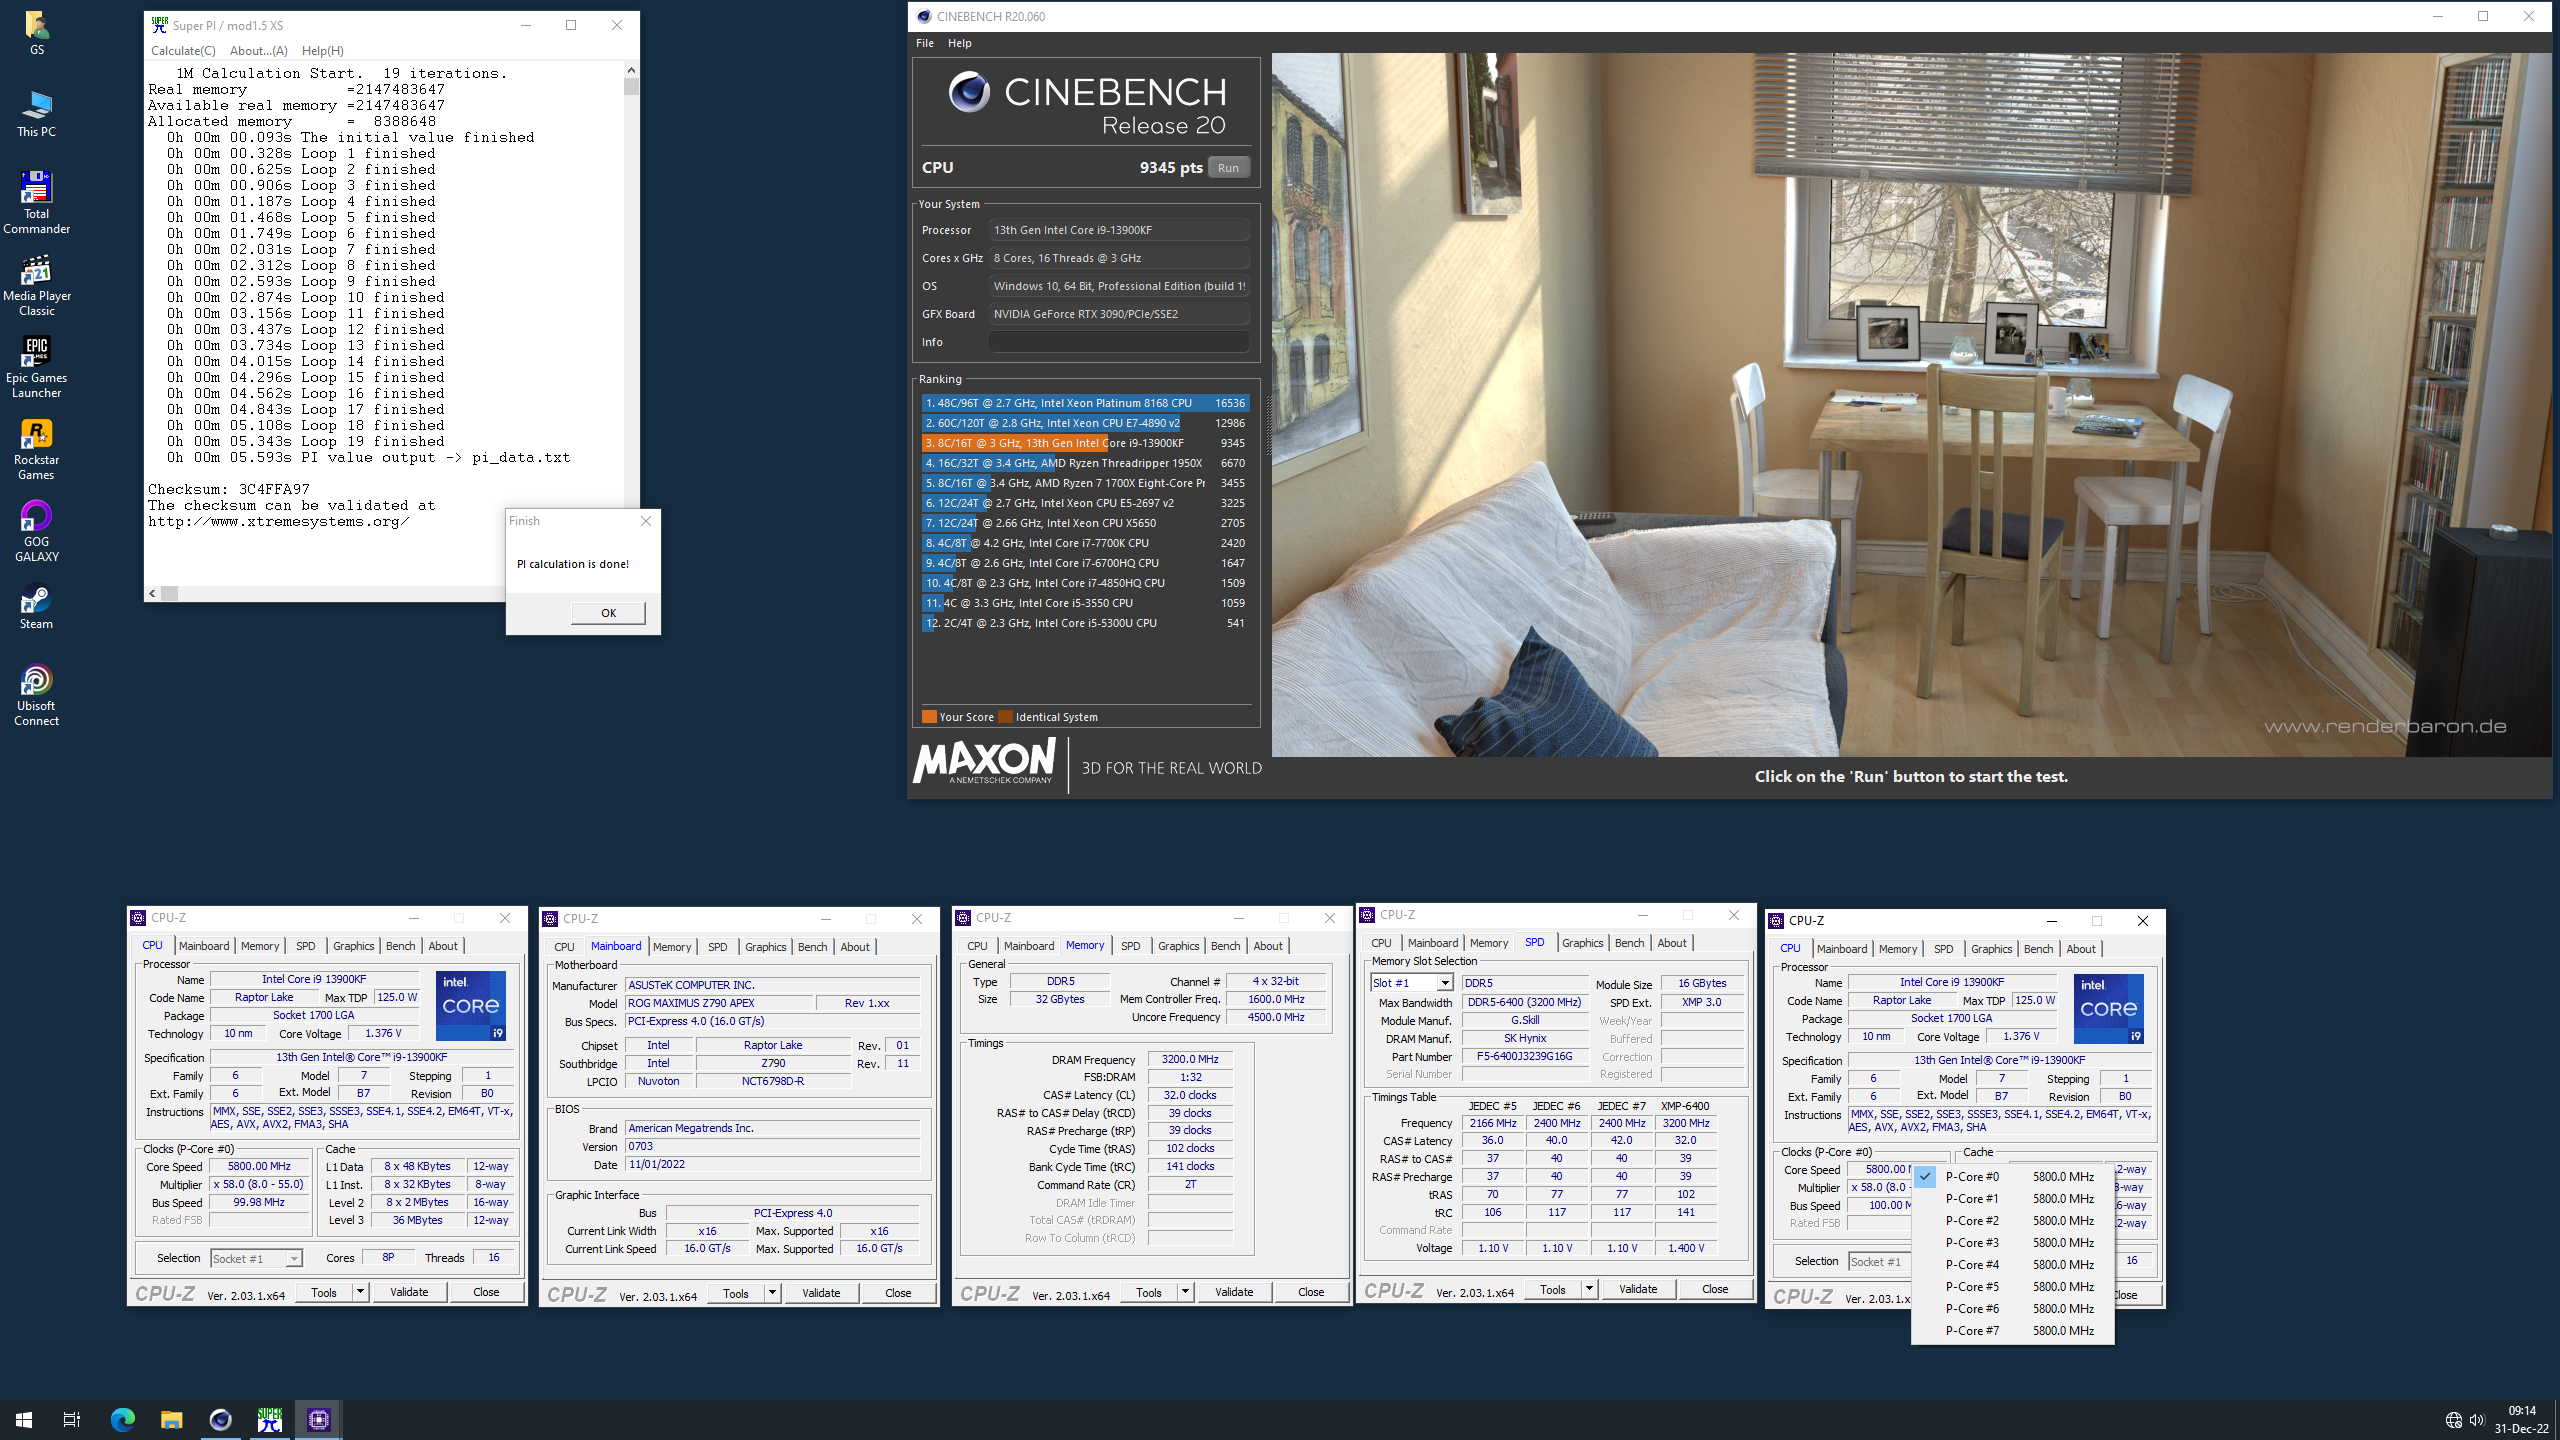Launch GOG GALAXY desktop icon
2560x1440 pixels.
pyautogui.click(x=36, y=530)
